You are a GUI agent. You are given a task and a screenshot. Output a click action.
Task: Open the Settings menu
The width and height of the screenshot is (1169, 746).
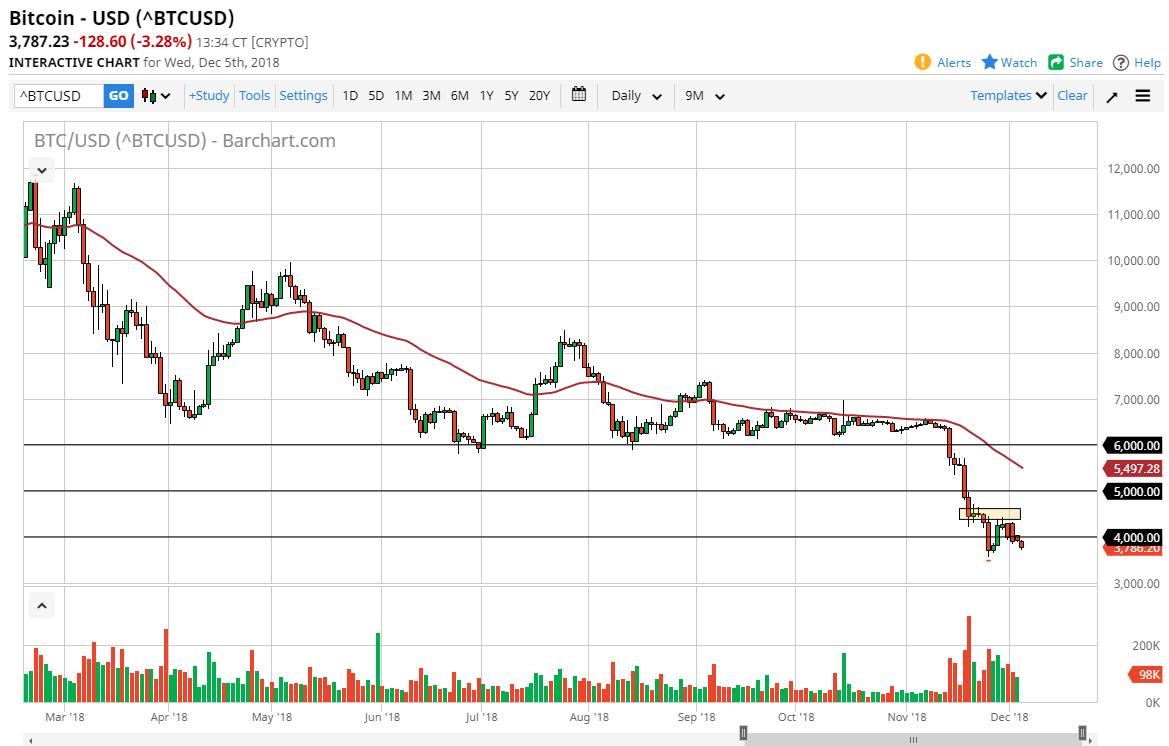tap(303, 95)
